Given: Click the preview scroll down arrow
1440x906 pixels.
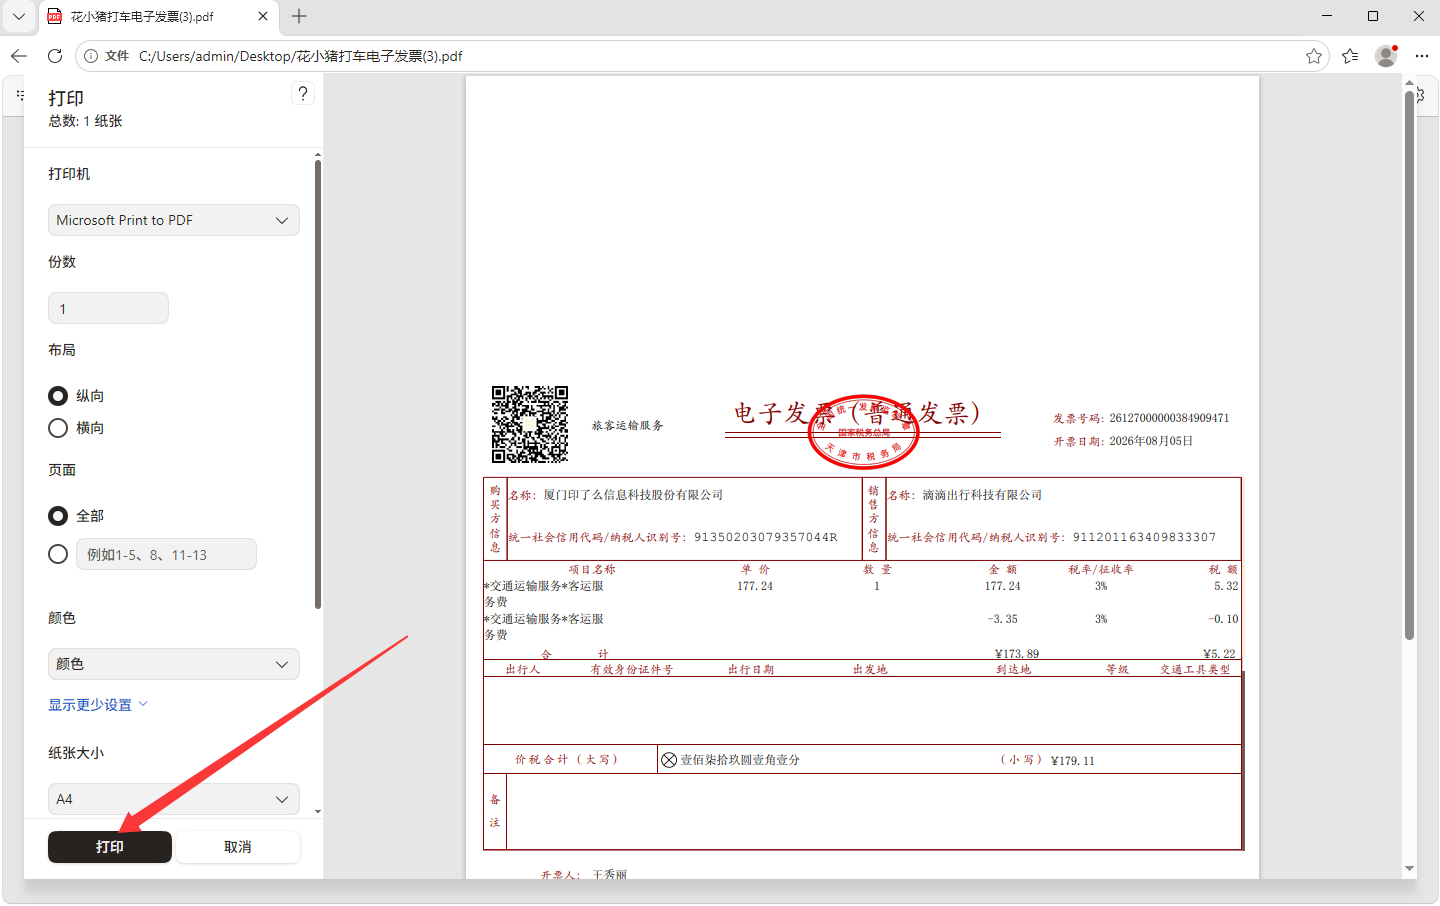Looking at the screenshot, I should (x=1409, y=869).
